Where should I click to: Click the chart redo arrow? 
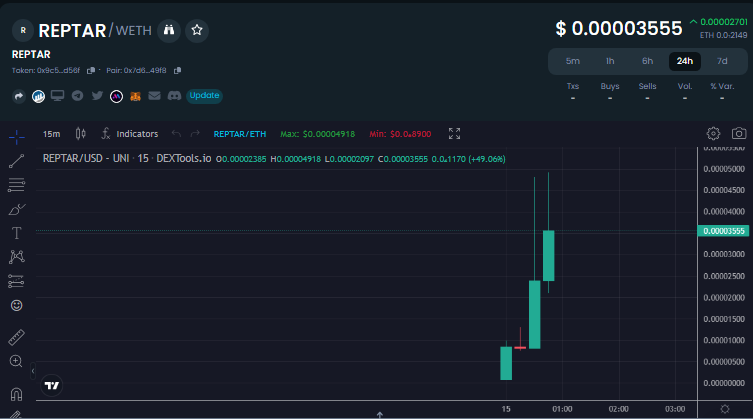[194, 134]
